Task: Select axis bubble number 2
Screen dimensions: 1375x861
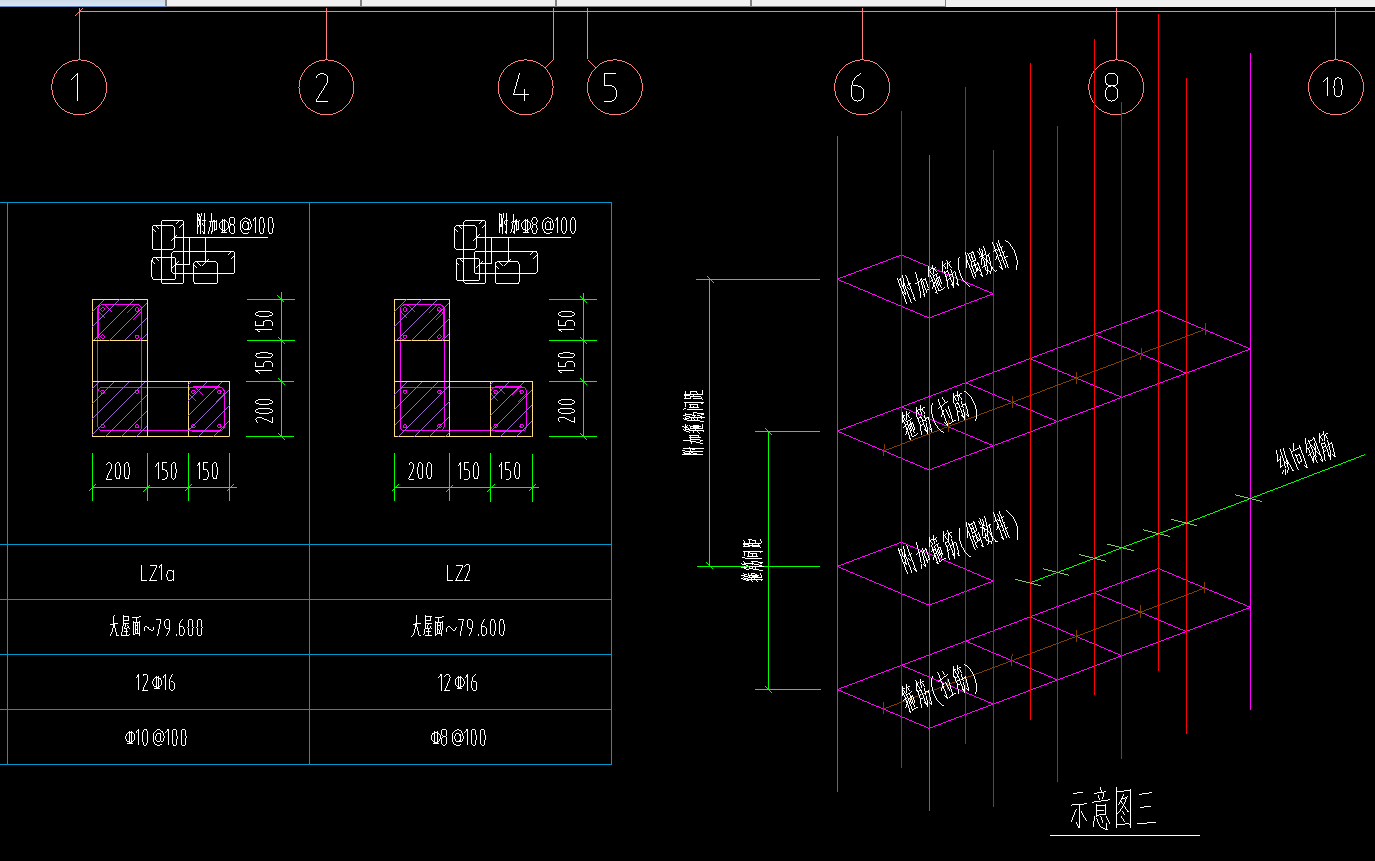Action: point(326,87)
